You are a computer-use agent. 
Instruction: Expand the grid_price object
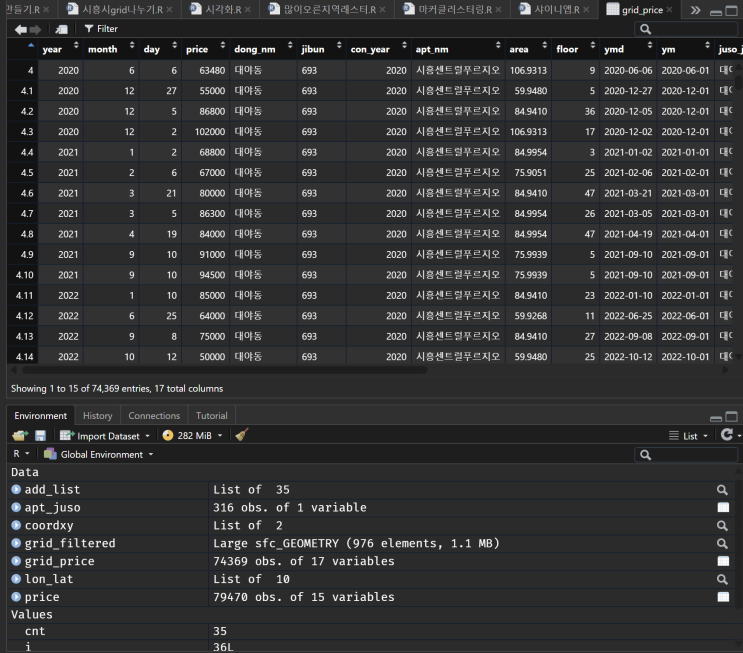pyautogui.click(x=16, y=561)
